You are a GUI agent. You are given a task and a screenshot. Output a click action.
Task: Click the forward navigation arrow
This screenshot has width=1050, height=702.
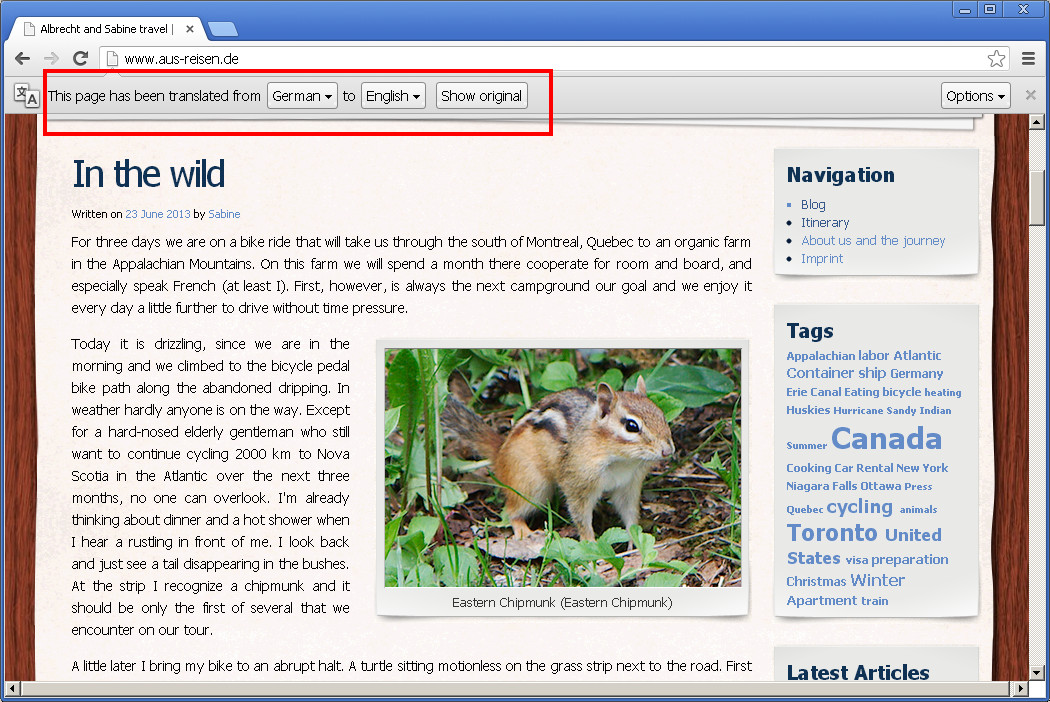click(51, 59)
